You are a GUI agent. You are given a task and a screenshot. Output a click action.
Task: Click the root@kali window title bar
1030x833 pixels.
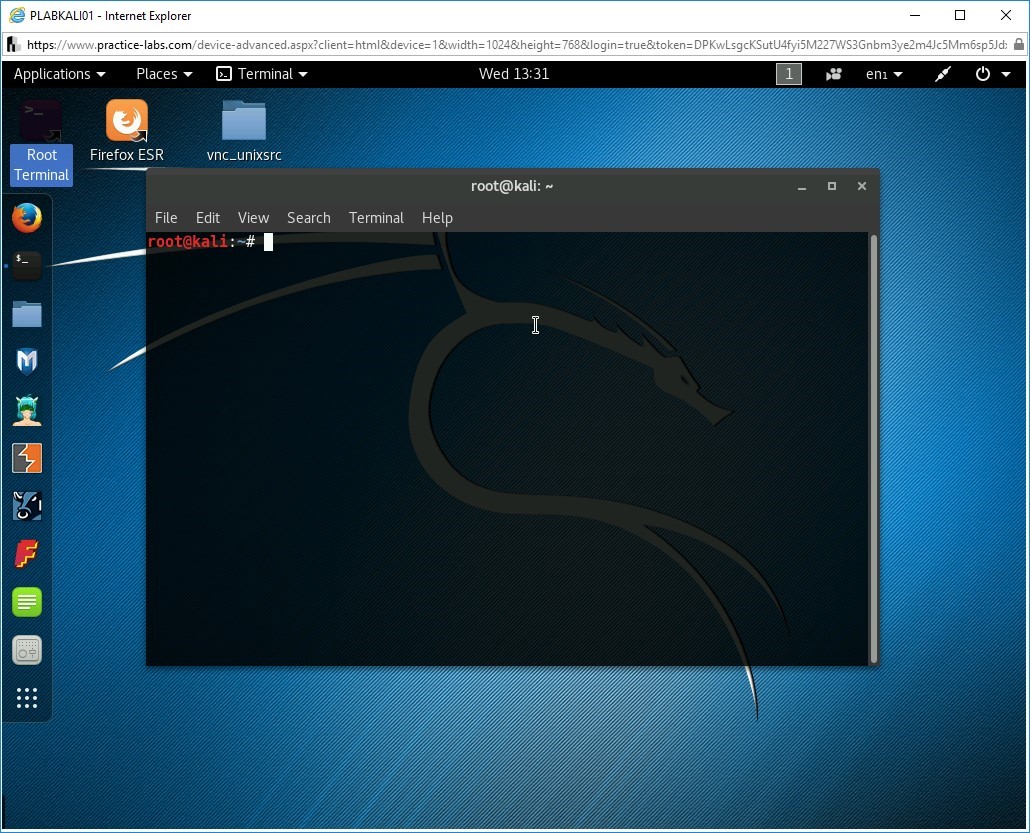coord(512,187)
